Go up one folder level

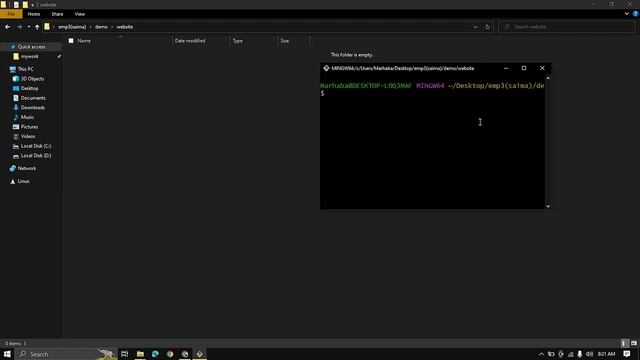click(x=37, y=27)
